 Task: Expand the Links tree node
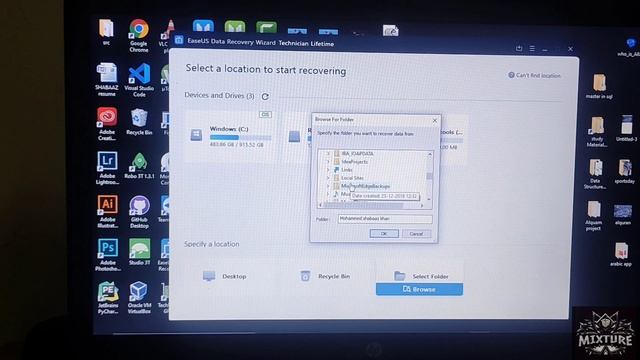[x=328, y=170]
